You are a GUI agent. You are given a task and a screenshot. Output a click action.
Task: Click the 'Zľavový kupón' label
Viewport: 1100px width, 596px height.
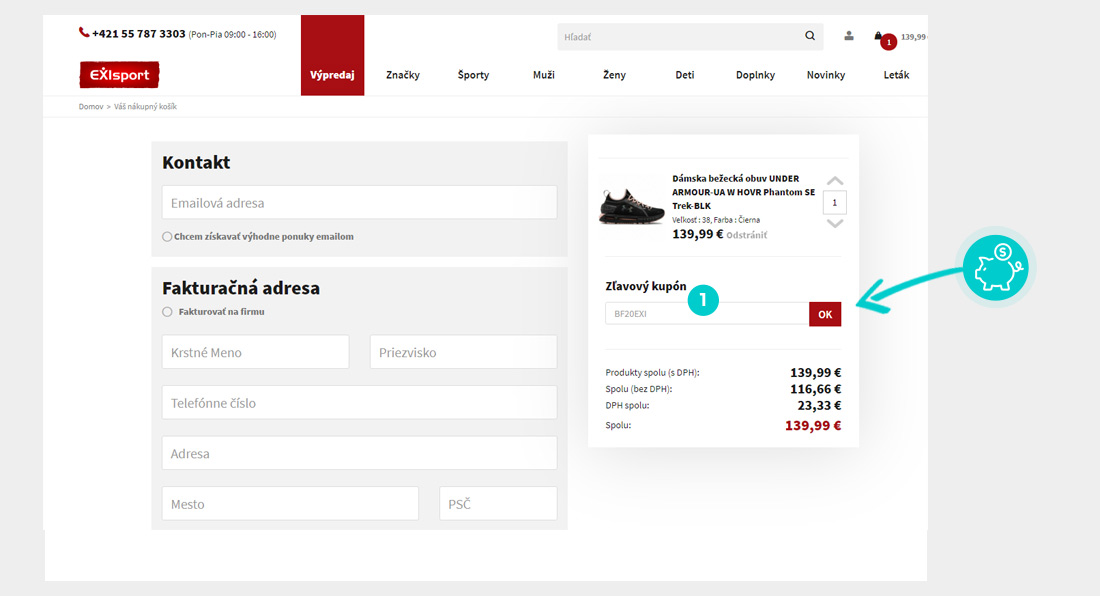pyautogui.click(x=646, y=286)
